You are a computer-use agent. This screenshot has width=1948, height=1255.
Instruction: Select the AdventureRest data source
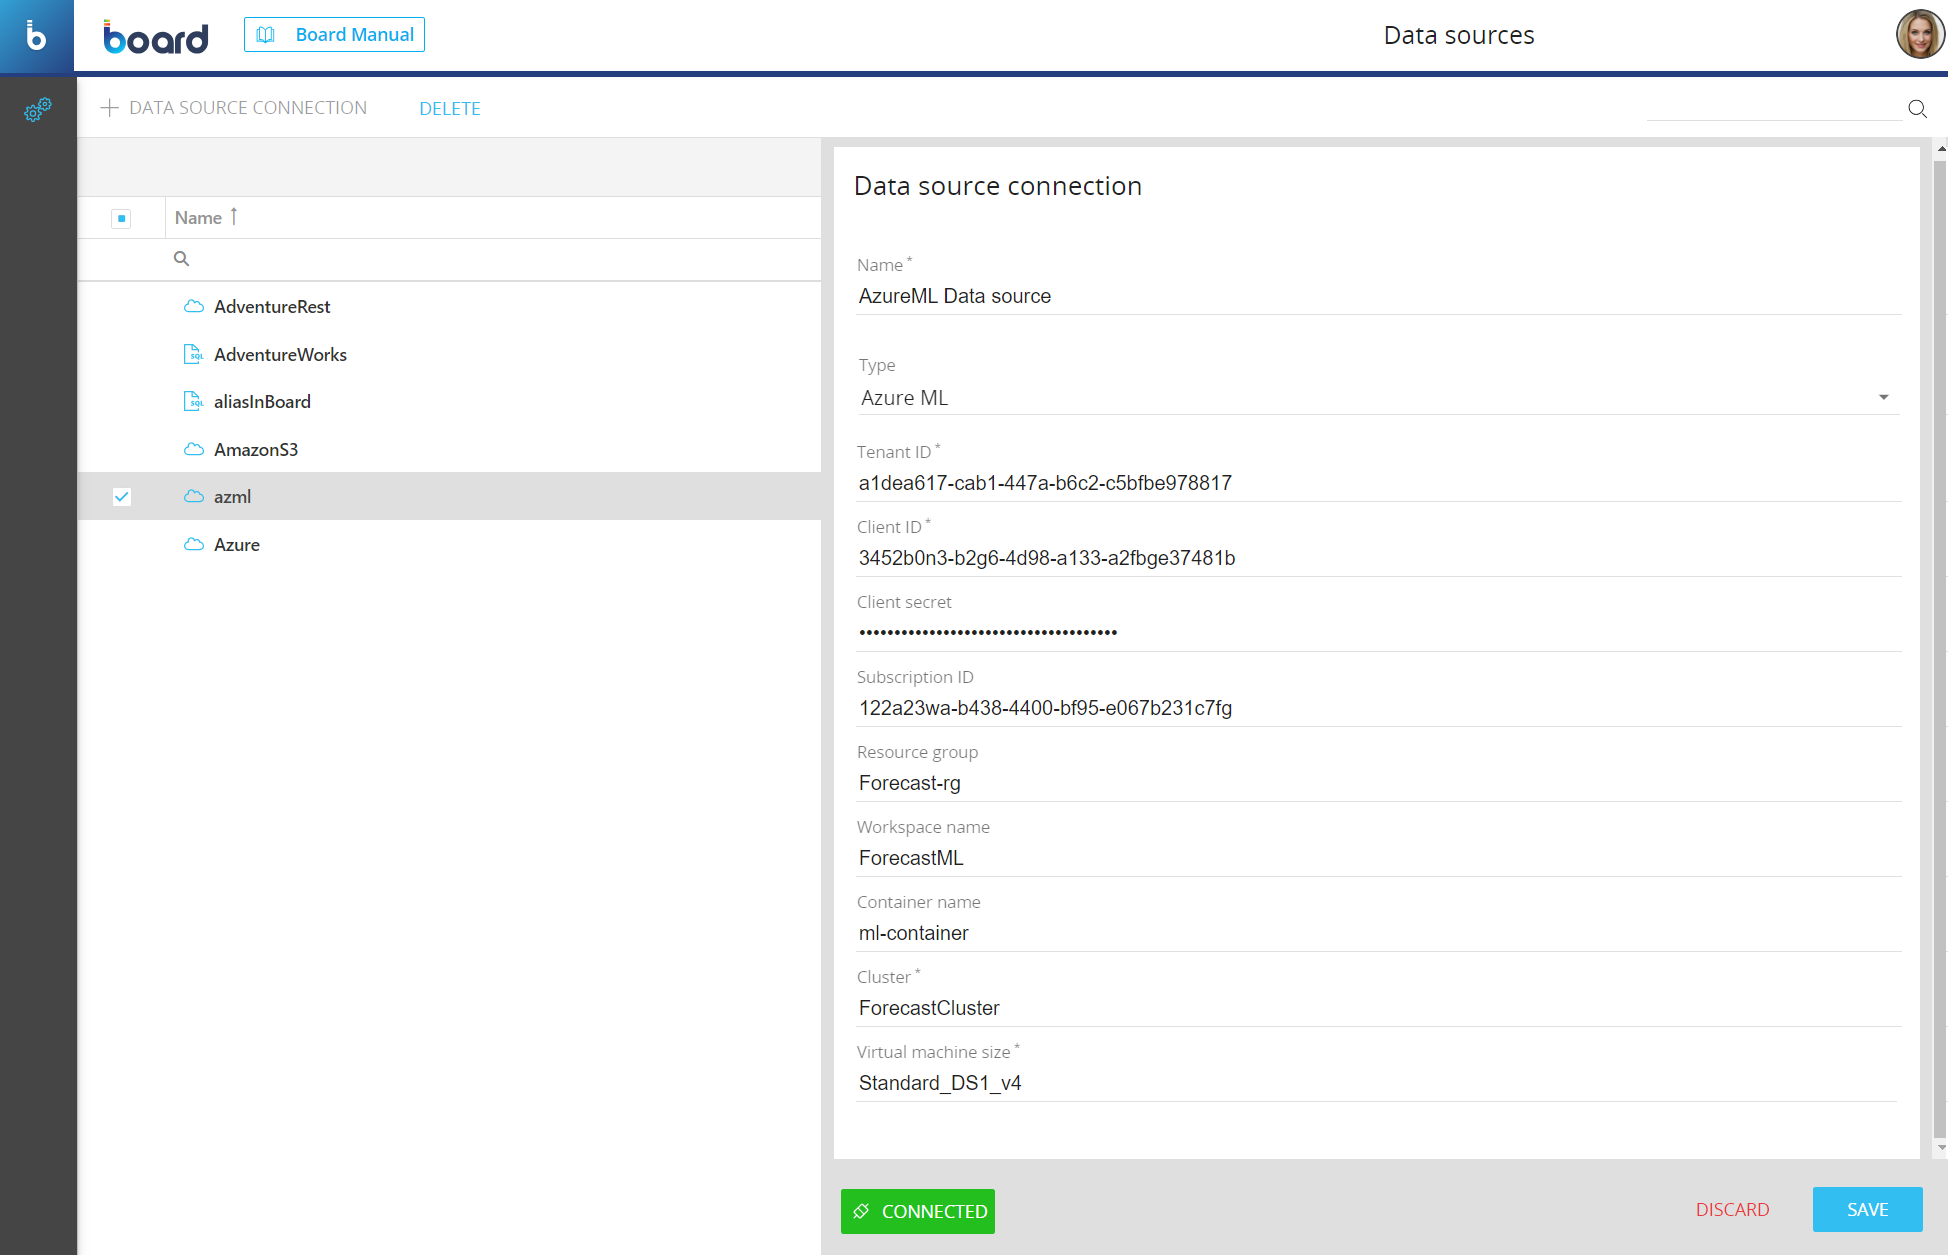tap(450, 307)
